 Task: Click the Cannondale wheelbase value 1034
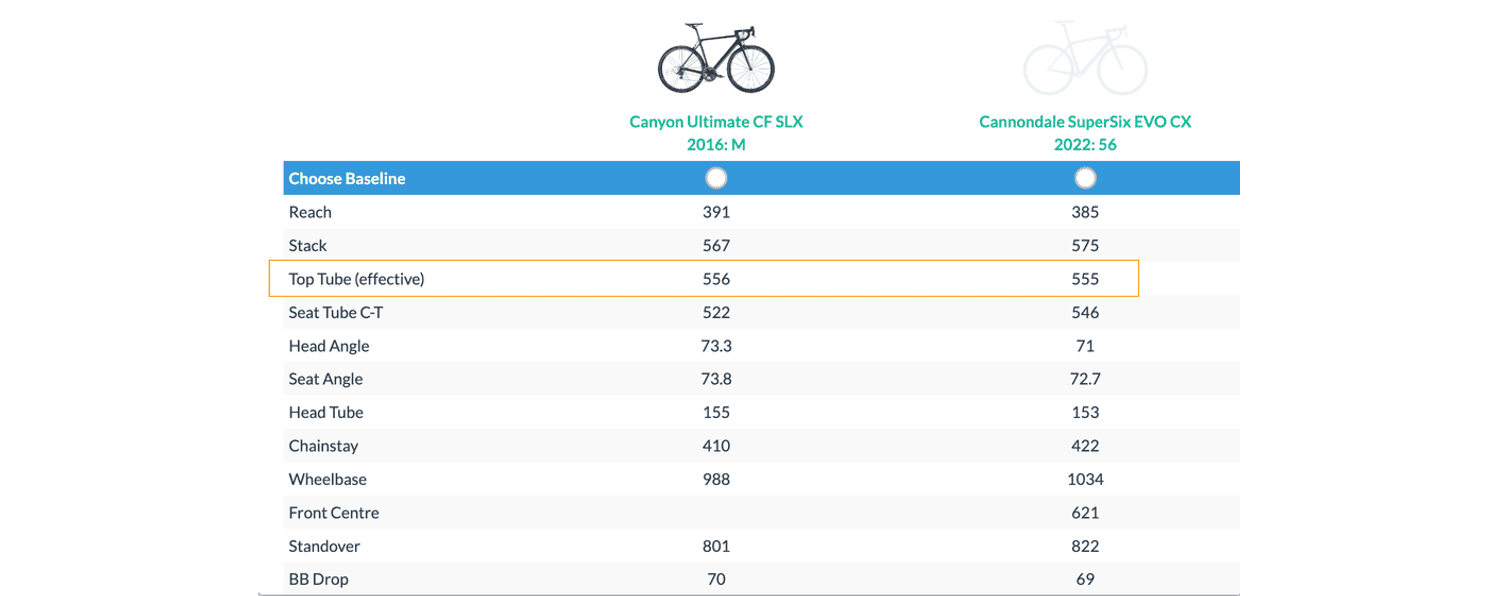click(x=1085, y=479)
